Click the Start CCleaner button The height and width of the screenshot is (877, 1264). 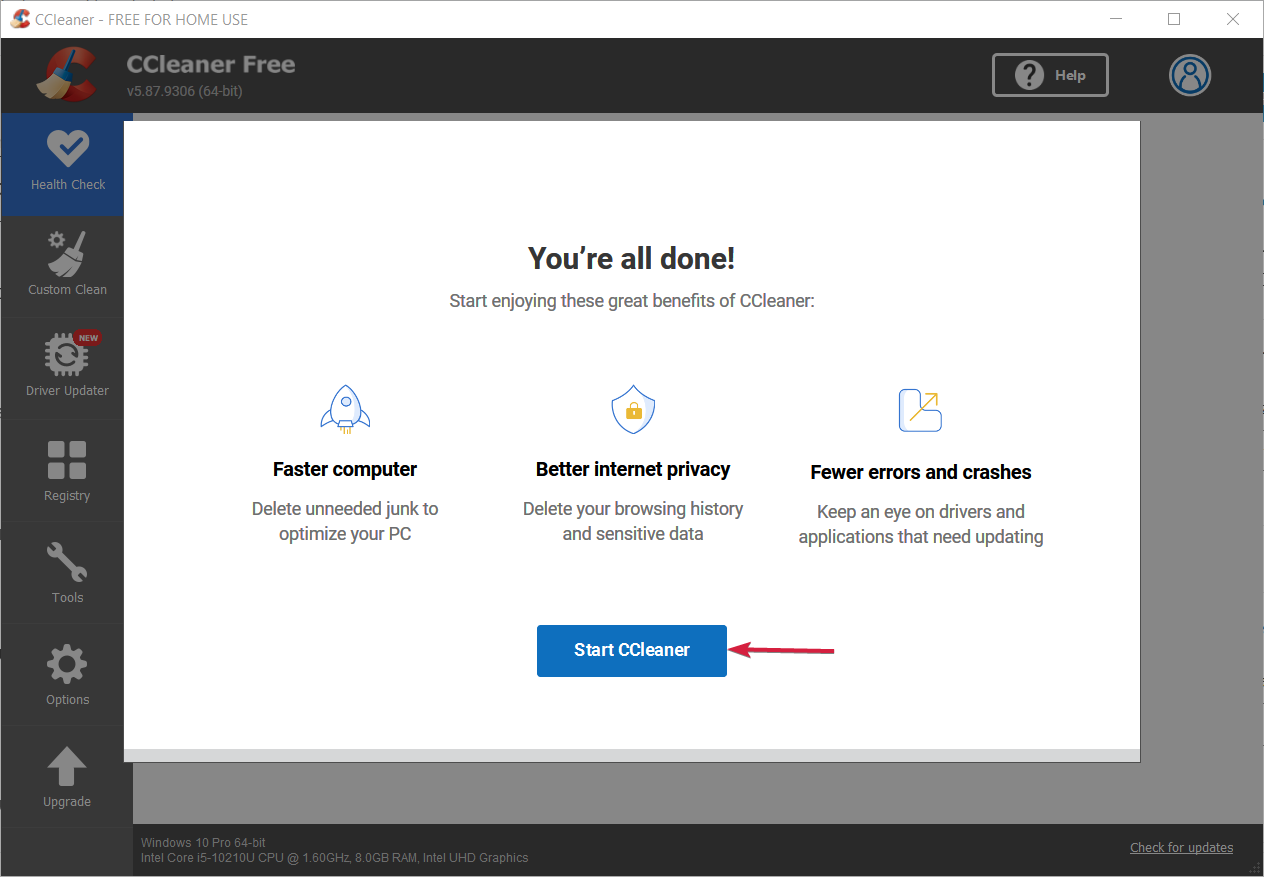pyautogui.click(x=632, y=650)
